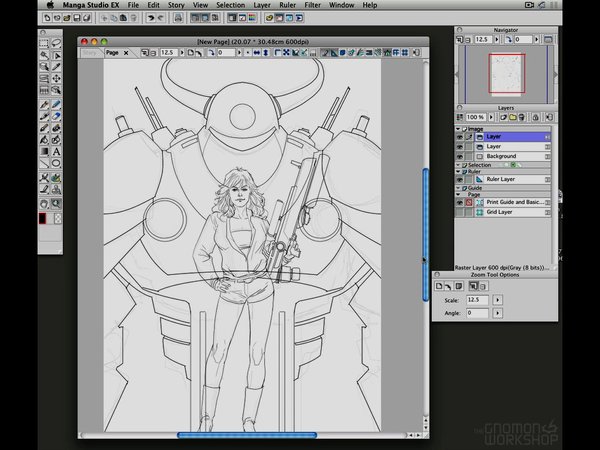Click the trash icon in Layers panel
600x450 pixels.
pyautogui.click(x=522, y=117)
